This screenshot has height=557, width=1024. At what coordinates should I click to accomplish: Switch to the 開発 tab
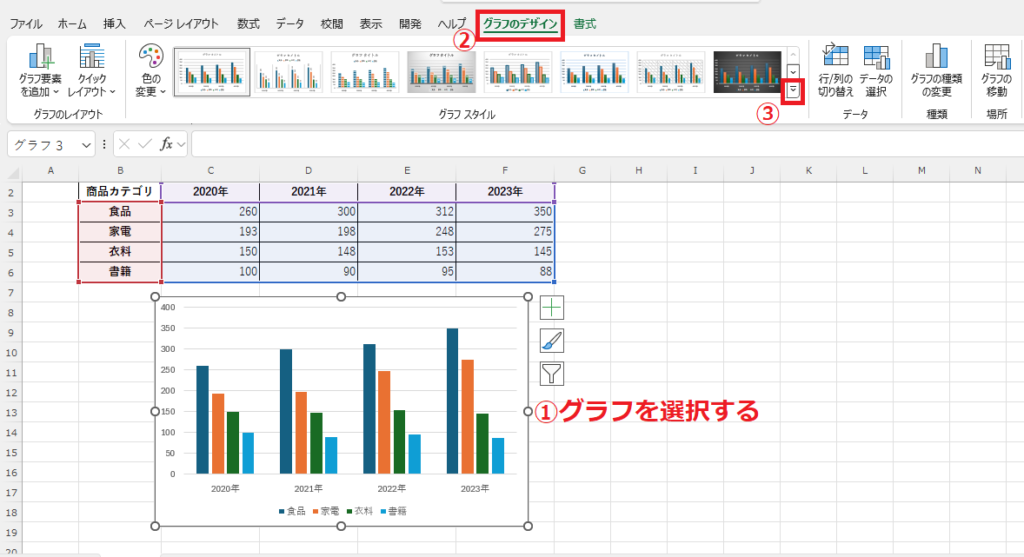410,24
